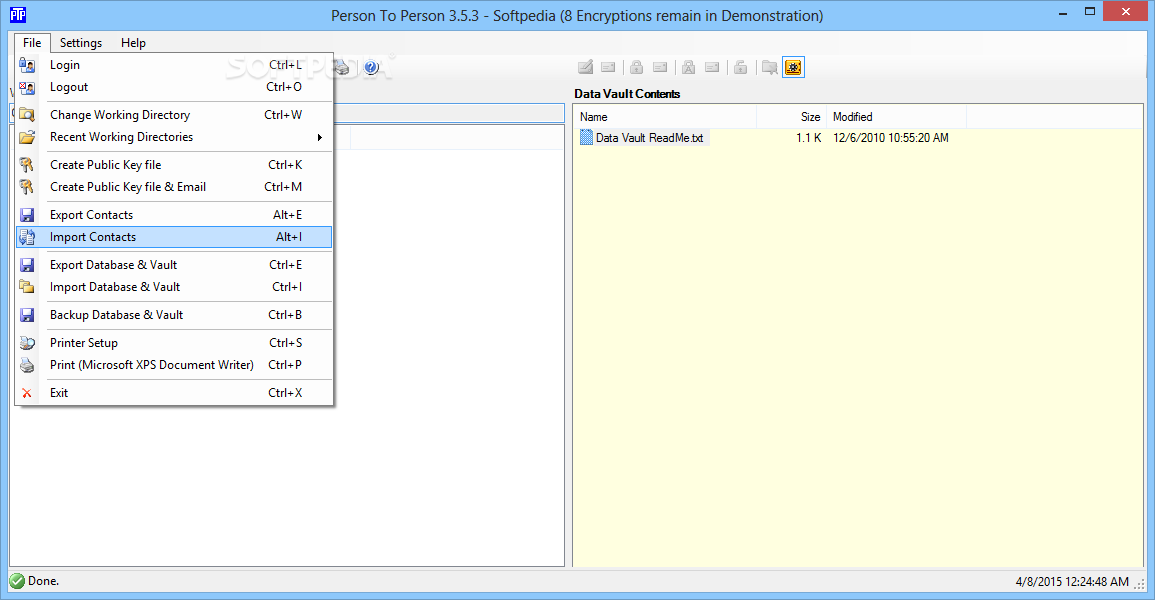Select Import Database & Vault

pos(175,287)
